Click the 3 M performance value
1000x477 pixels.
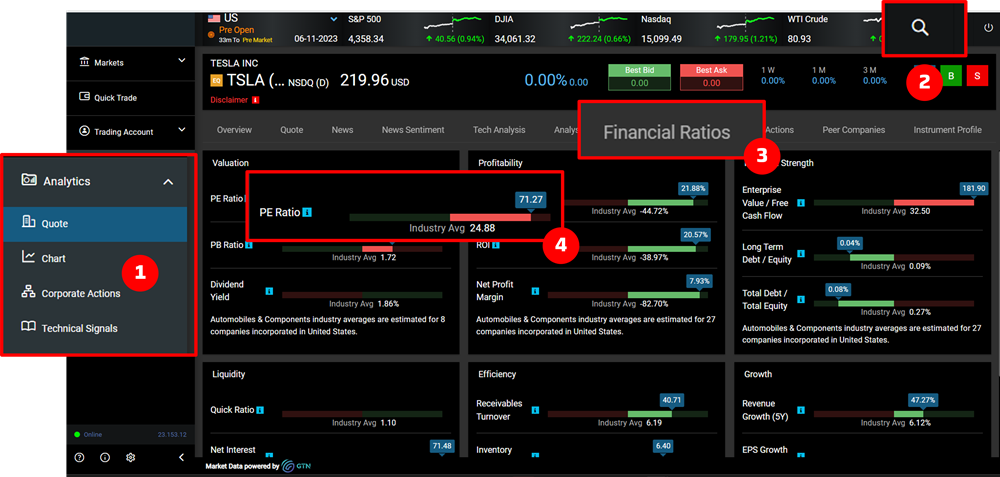(x=875, y=81)
